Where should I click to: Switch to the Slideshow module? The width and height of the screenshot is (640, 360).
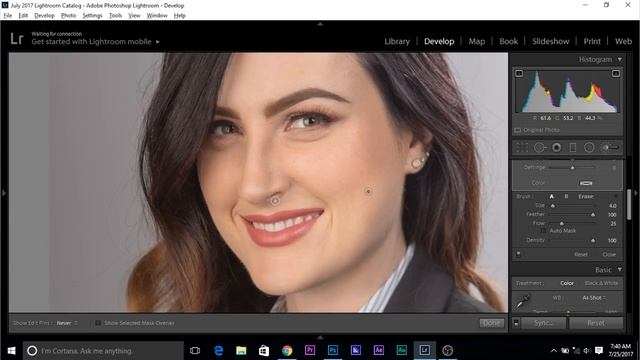(x=550, y=41)
